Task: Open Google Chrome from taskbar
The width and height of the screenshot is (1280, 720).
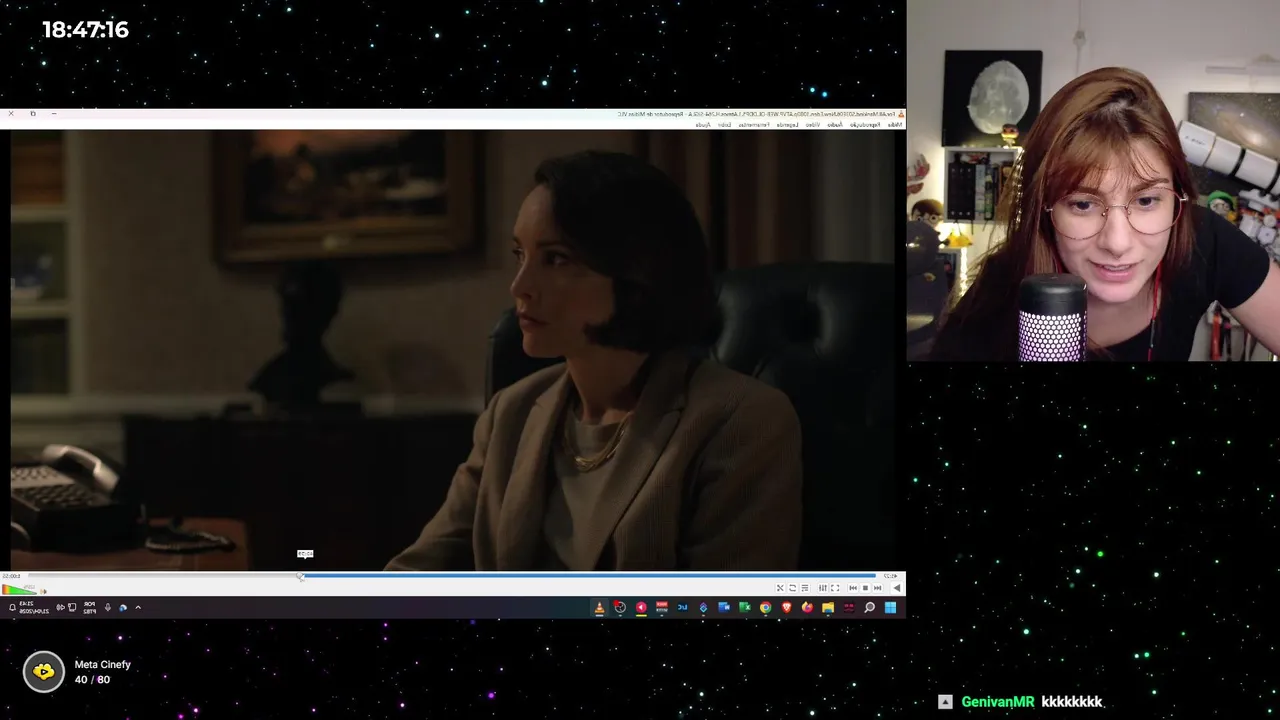Action: (x=766, y=607)
